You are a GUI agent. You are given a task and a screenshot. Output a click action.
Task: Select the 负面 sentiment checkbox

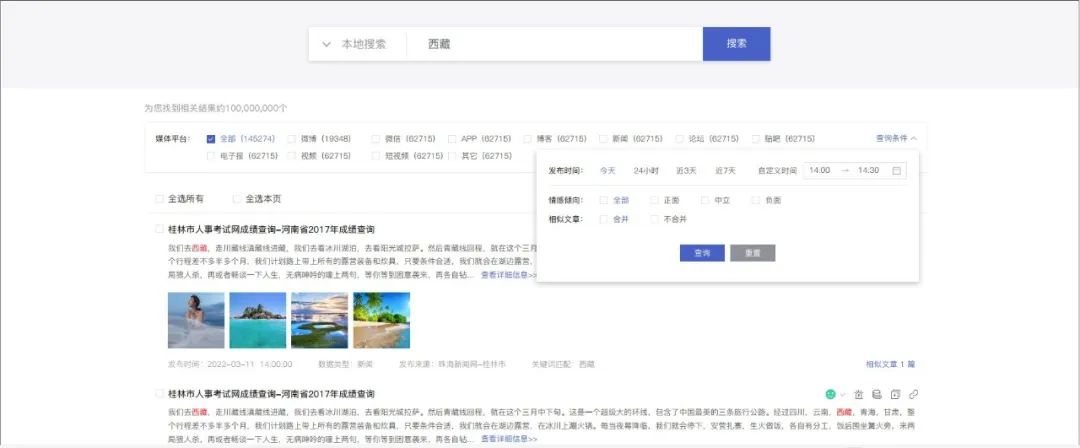(x=756, y=200)
